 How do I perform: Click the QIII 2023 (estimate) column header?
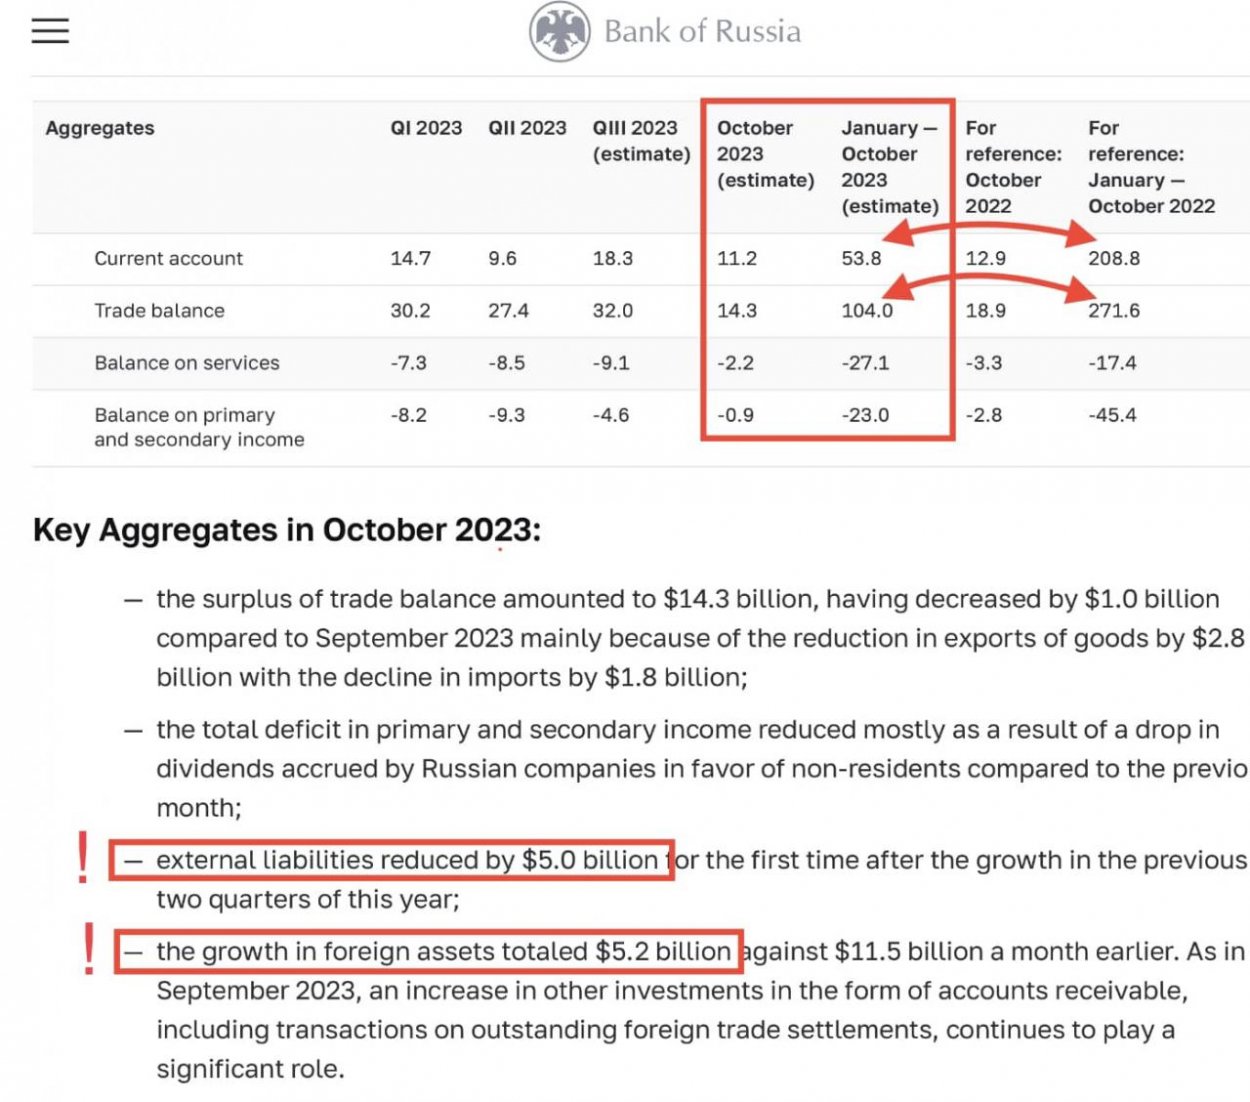point(641,141)
